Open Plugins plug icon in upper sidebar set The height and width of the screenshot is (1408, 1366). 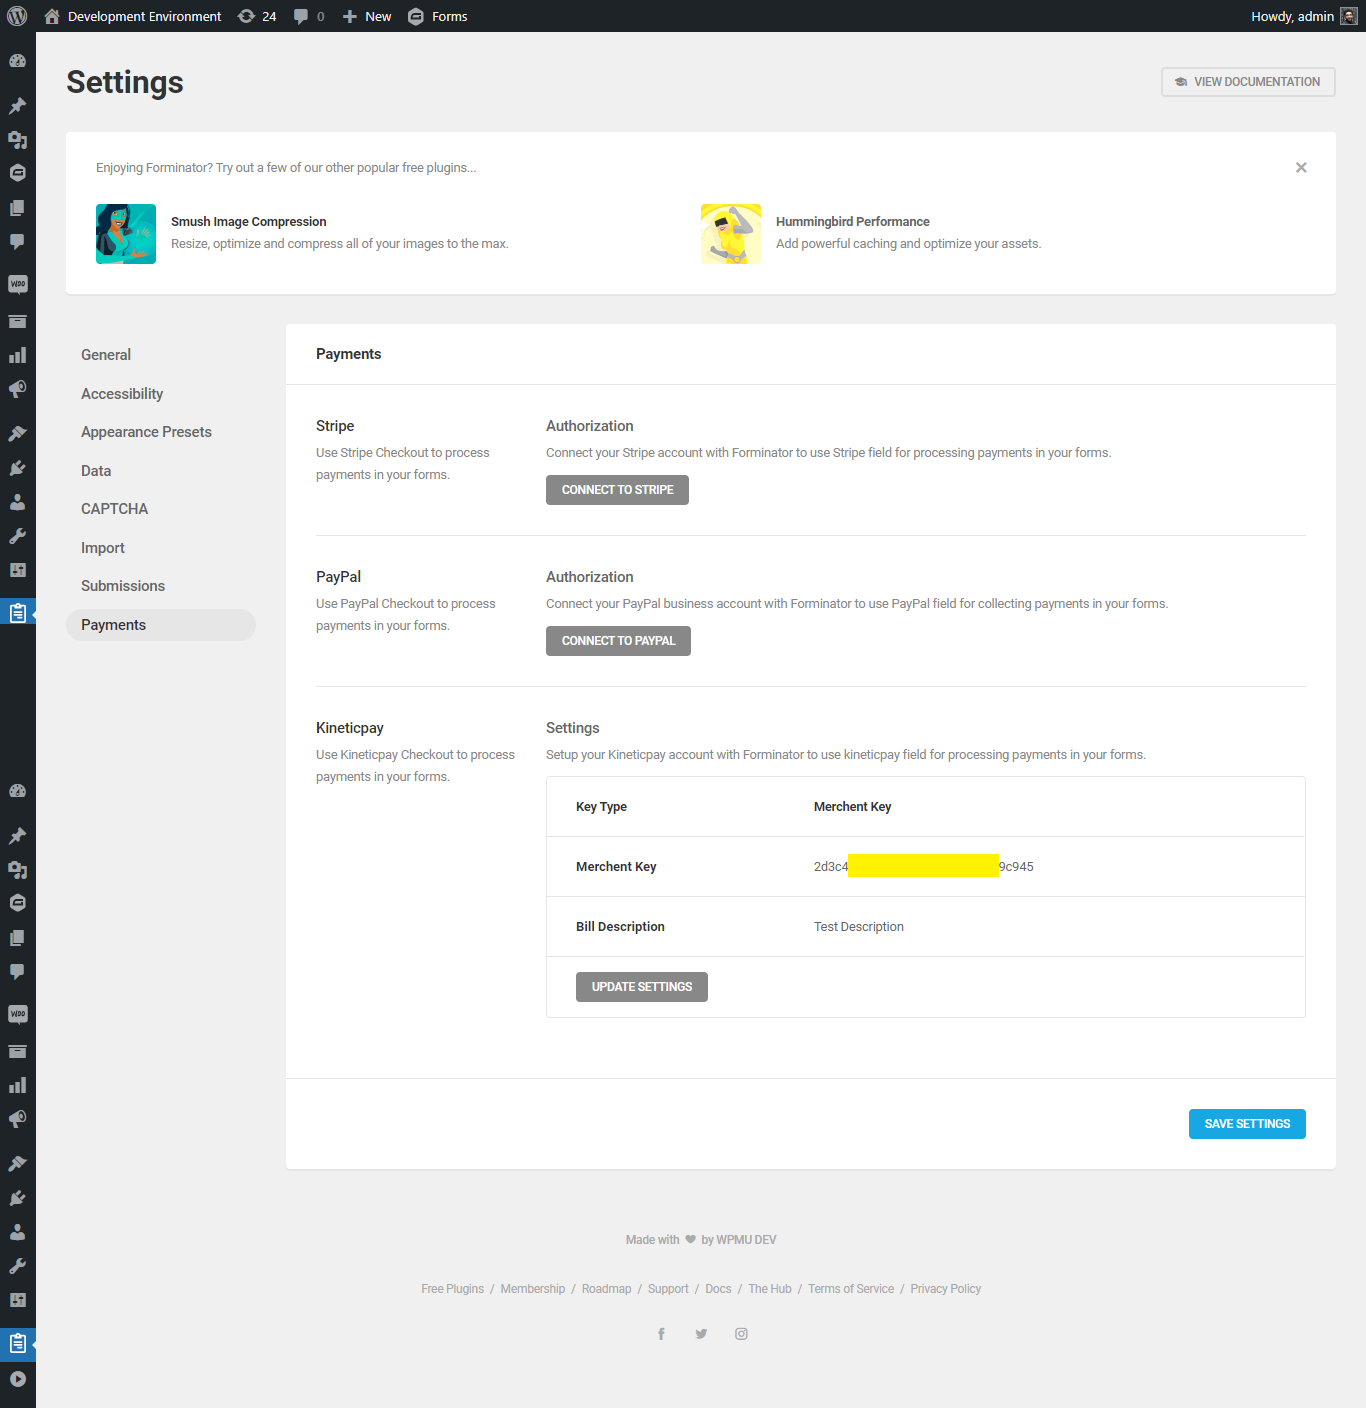pos(17,468)
